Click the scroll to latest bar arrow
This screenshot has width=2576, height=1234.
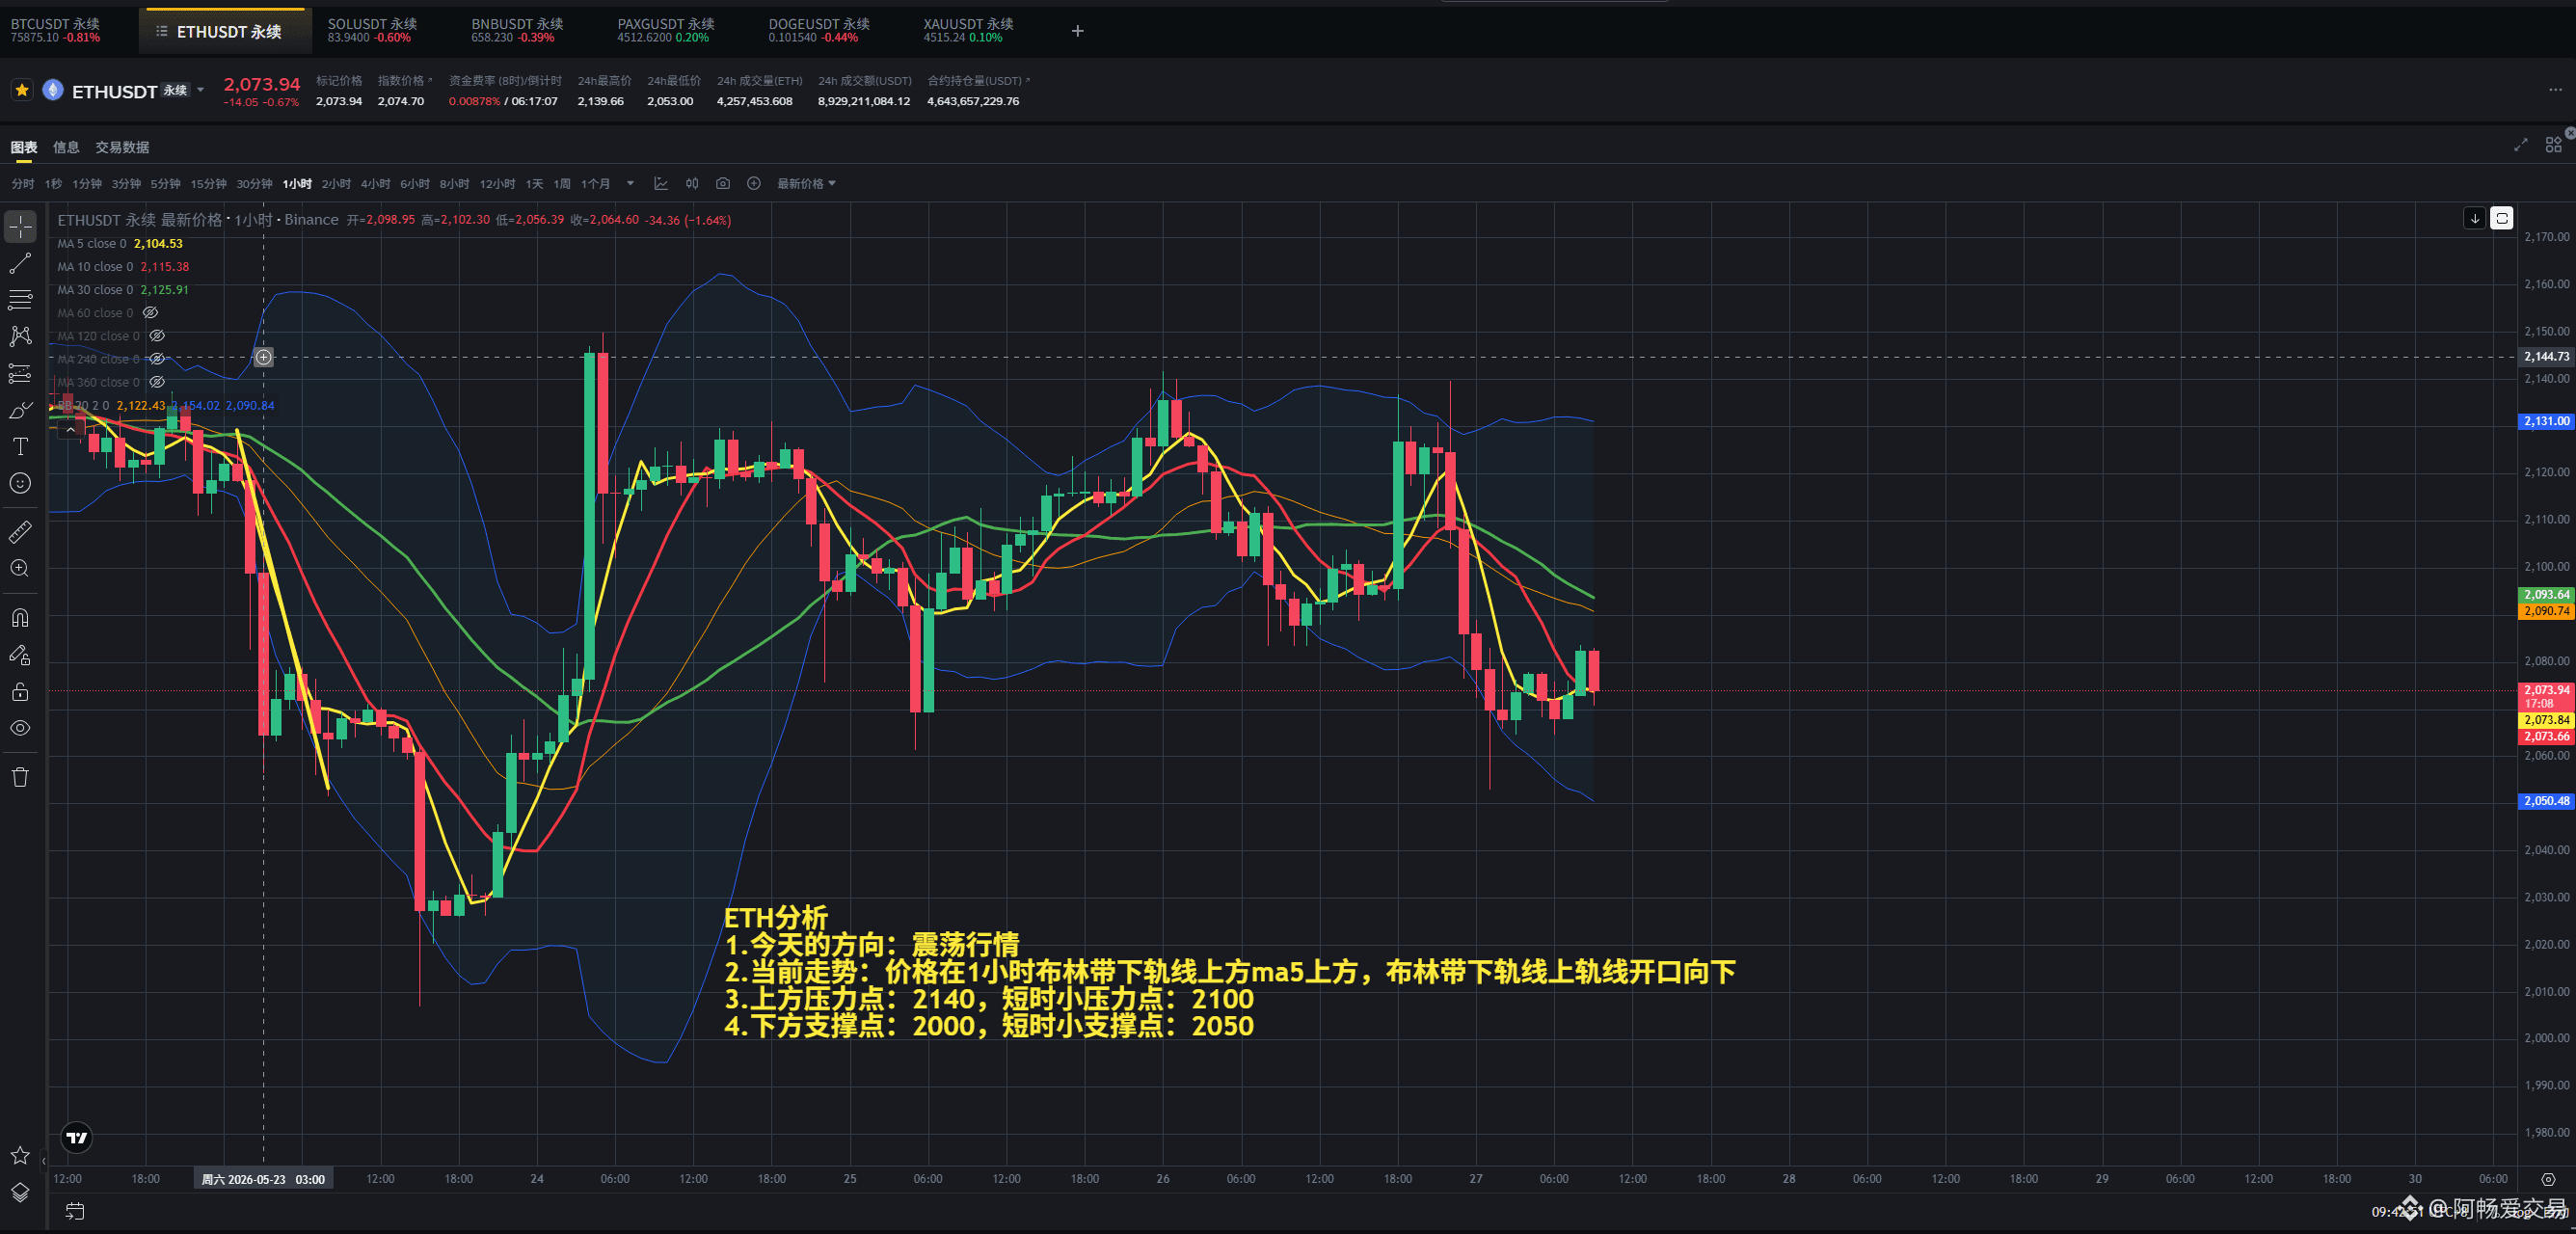pyautogui.click(x=2475, y=218)
